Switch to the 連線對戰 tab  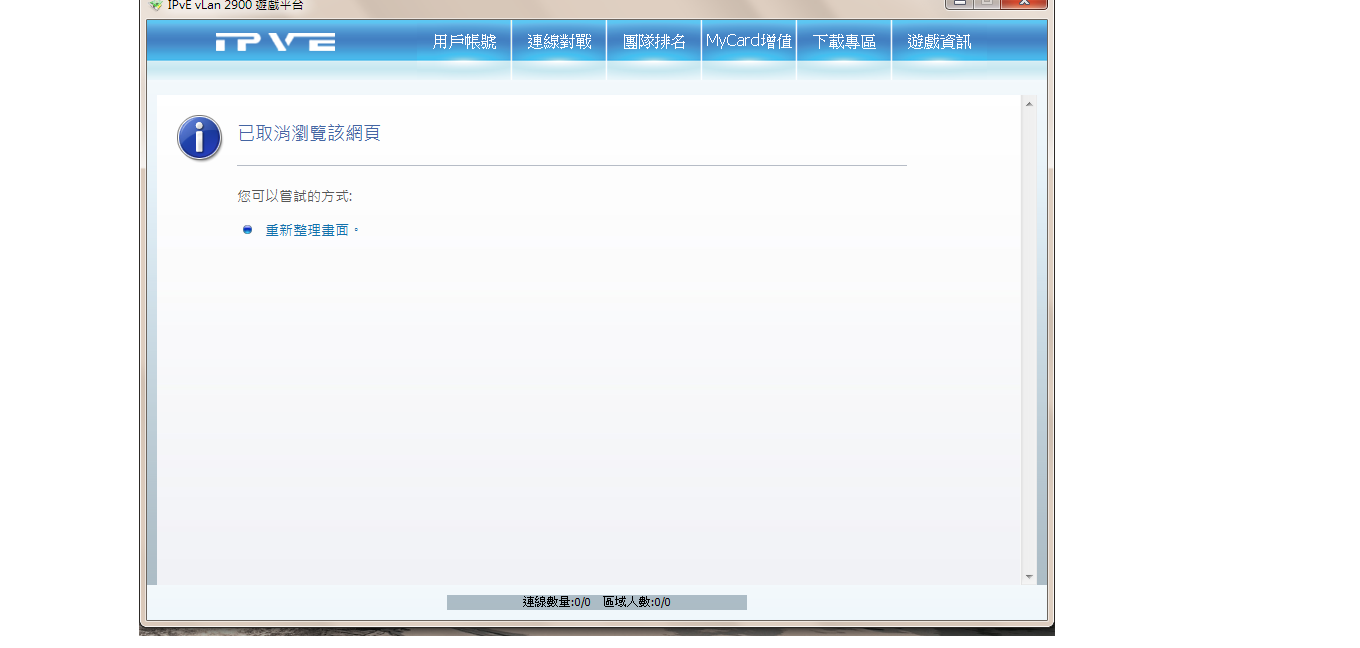pos(559,42)
